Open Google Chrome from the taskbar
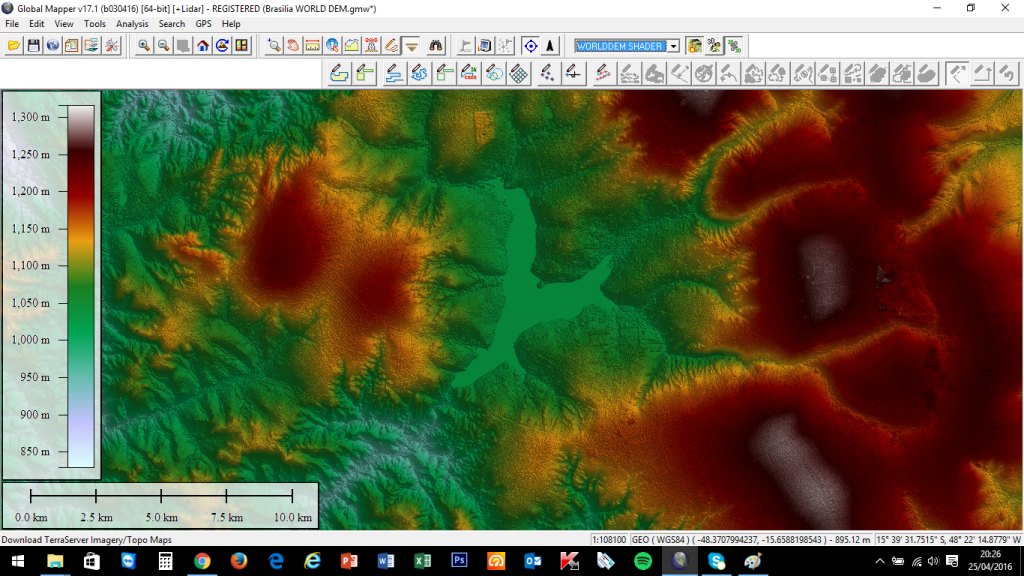Viewport: 1024px width, 576px height. click(x=202, y=561)
